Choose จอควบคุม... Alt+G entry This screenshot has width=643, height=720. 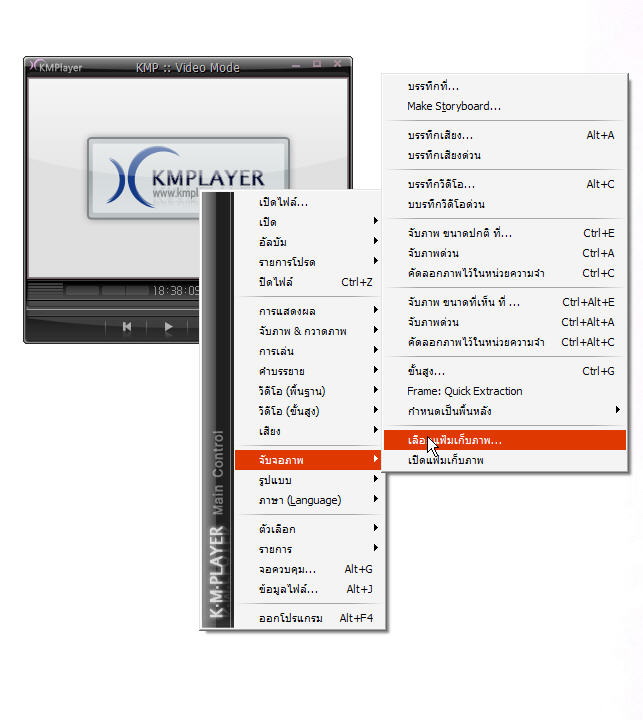(x=308, y=569)
